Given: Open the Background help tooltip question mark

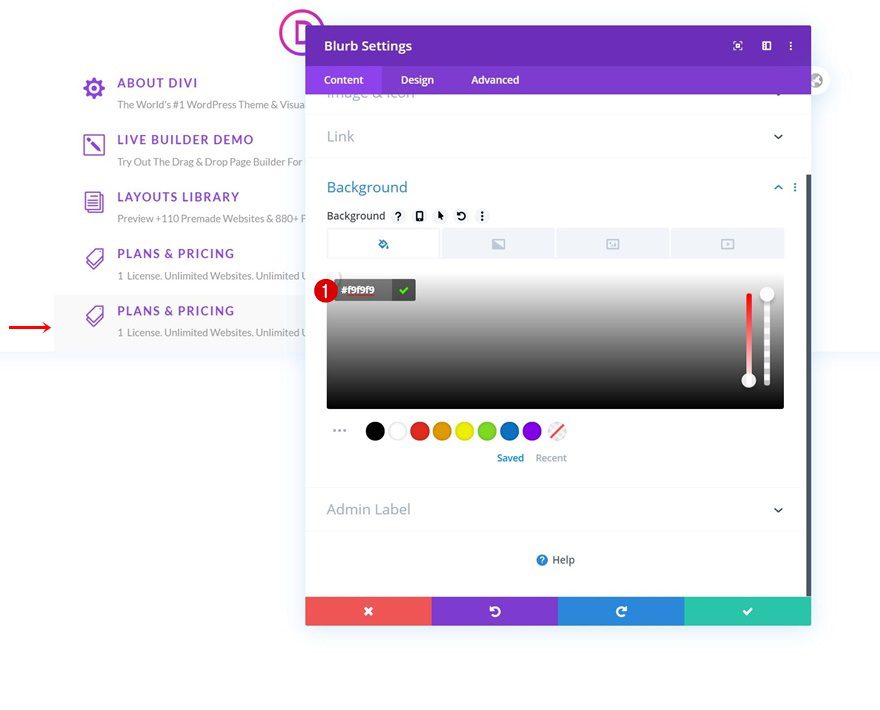Looking at the screenshot, I should pyautogui.click(x=399, y=216).
